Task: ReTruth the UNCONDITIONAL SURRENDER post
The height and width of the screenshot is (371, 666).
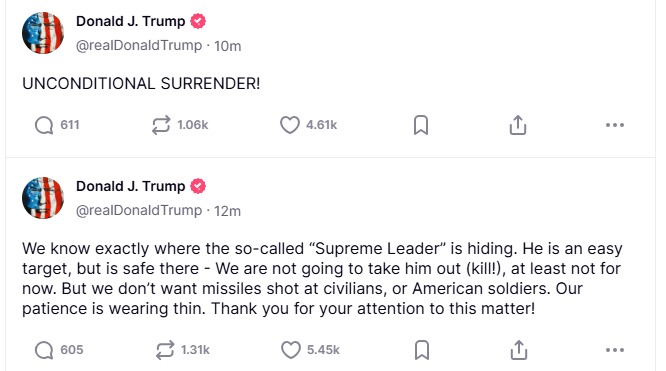Action: [x=161, y=125]
